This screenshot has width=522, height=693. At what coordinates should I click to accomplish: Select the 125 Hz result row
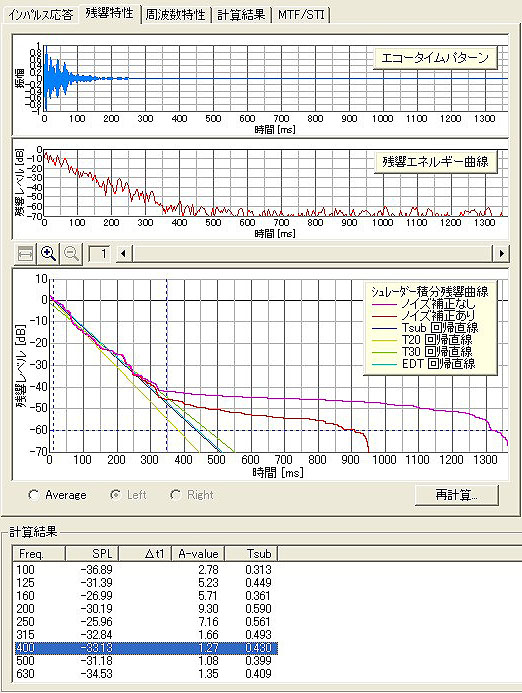pos(145,583)
